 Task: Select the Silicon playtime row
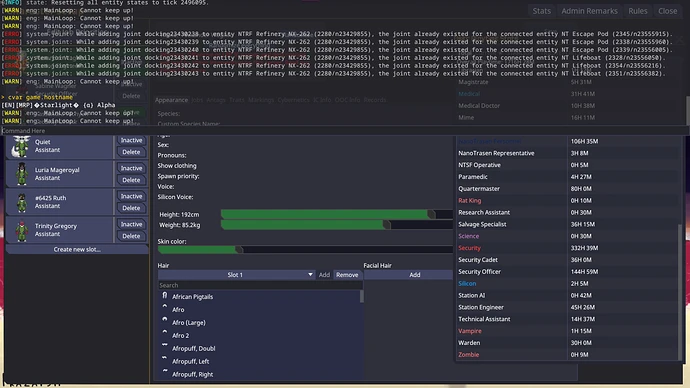tap(568, 284)
